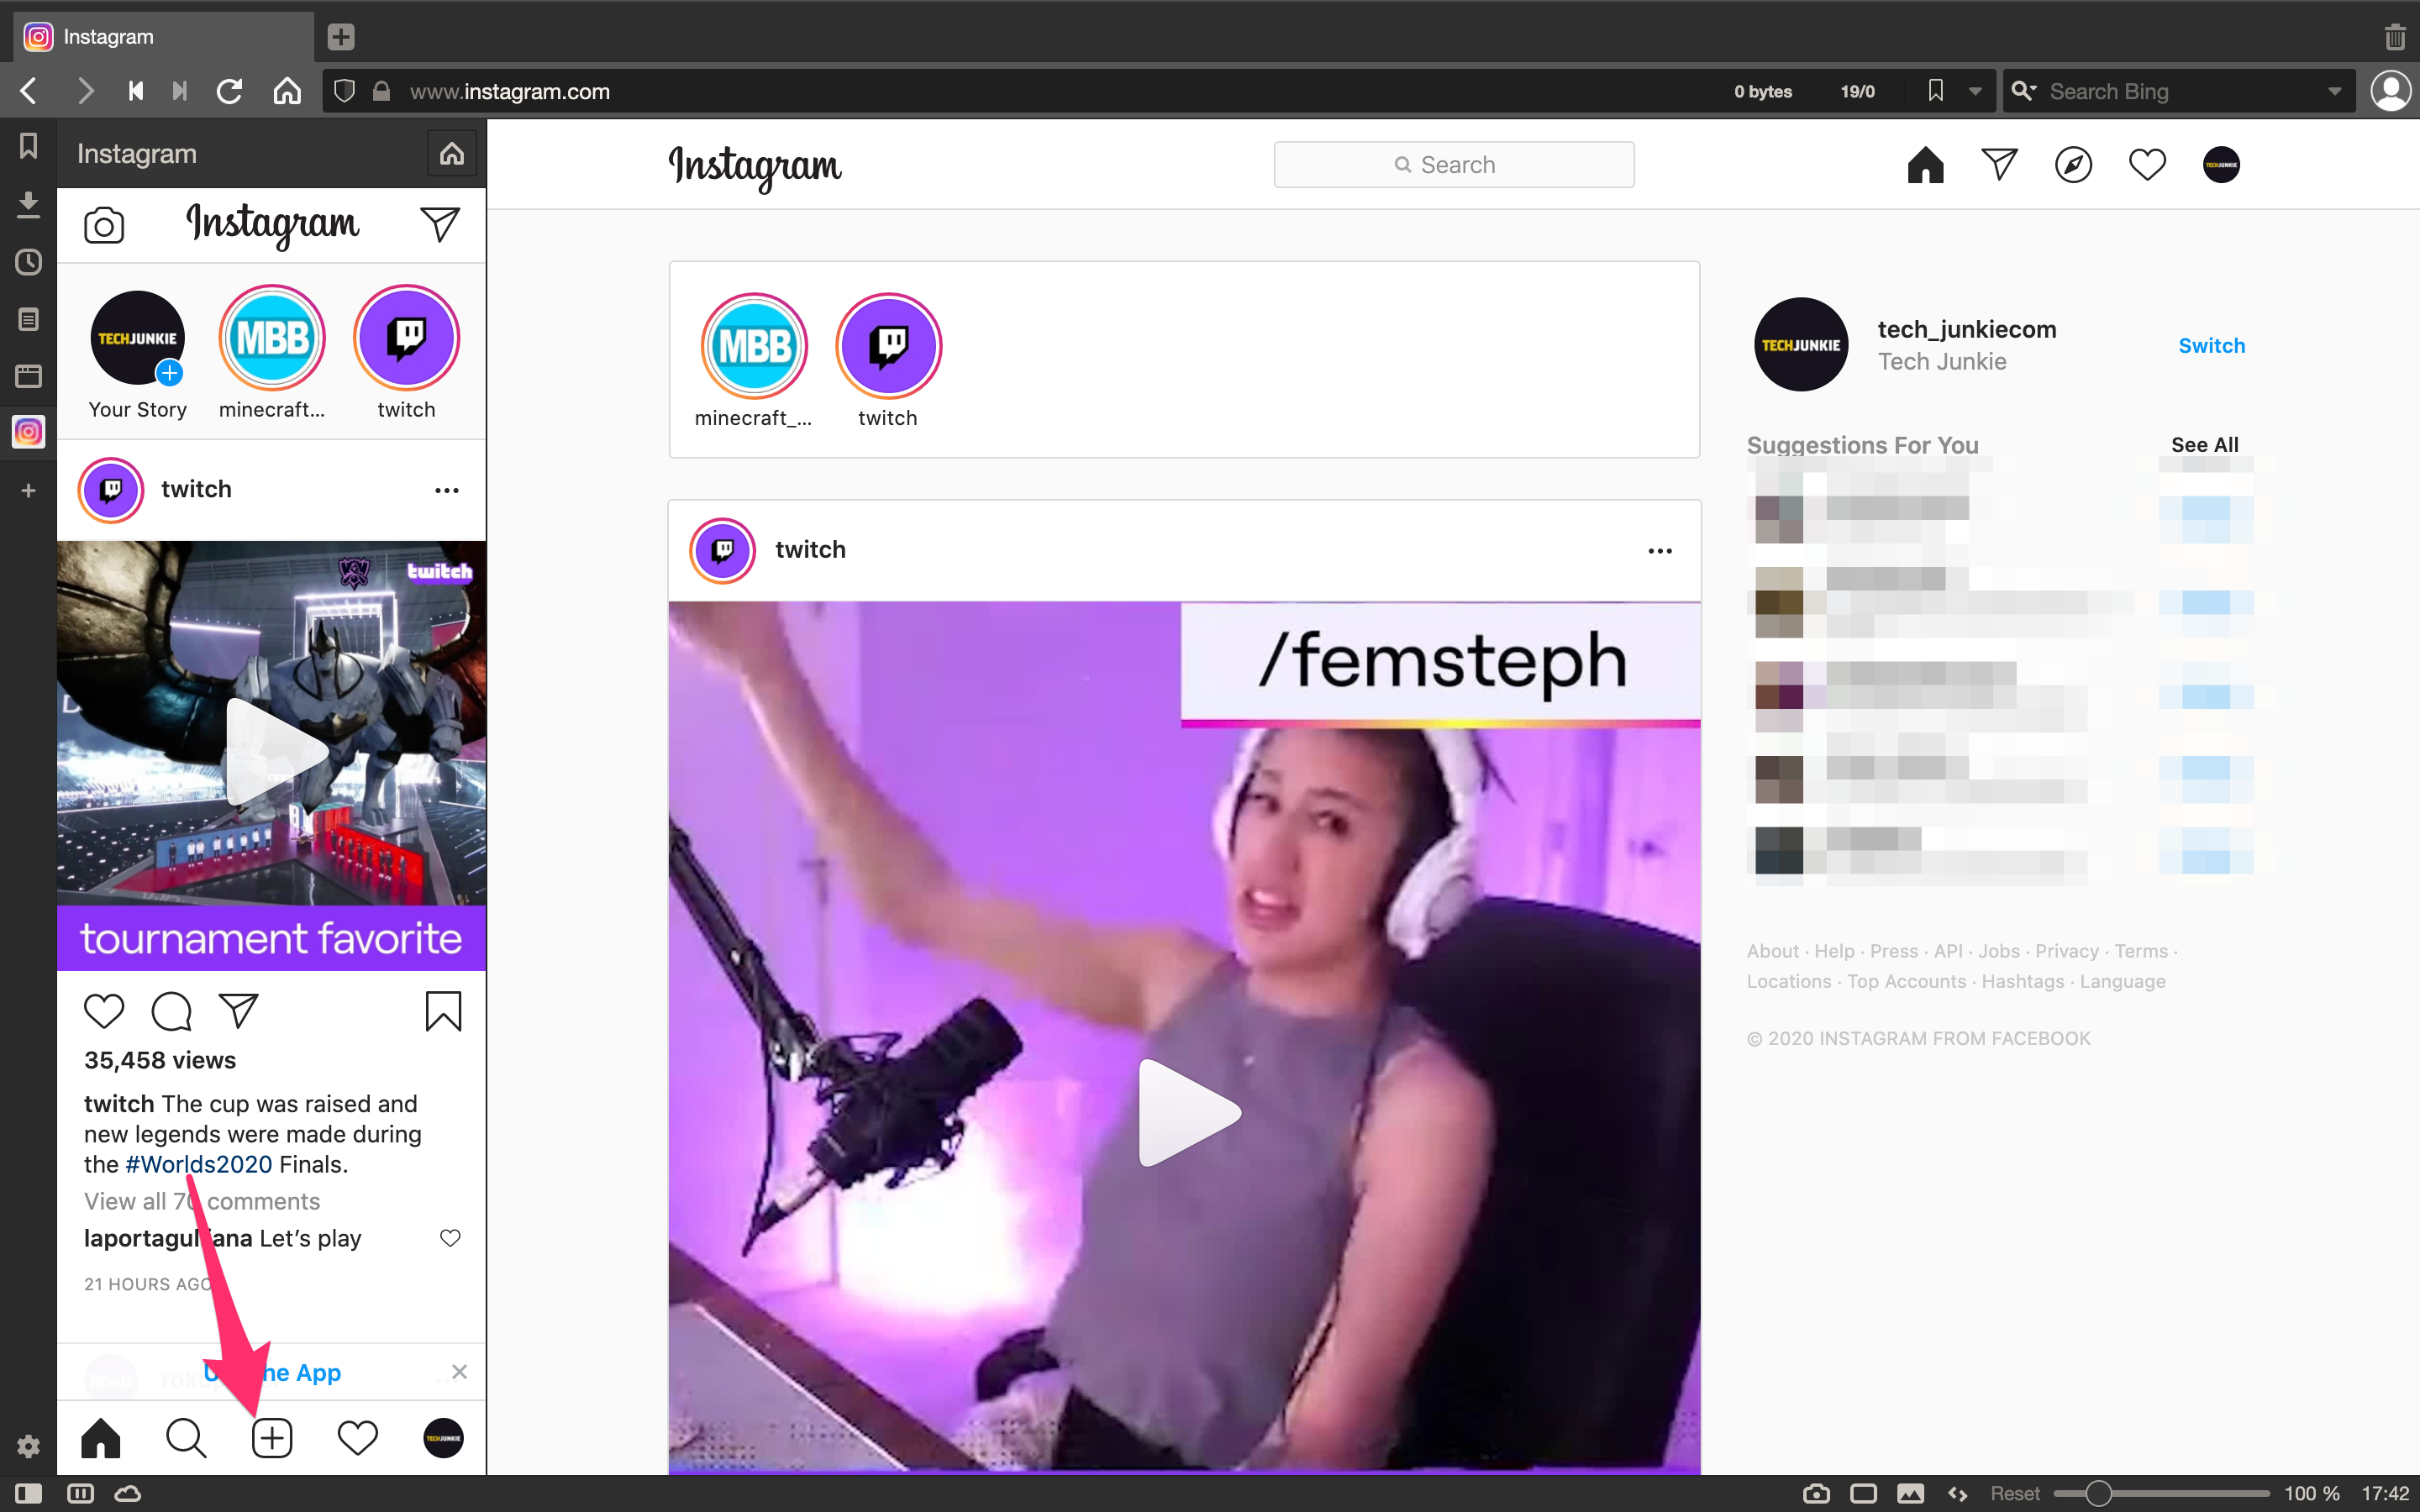Comment on the twitch post in panel
The width and height of the screenshot is (2420, 1512).
tap(171, 1011)
